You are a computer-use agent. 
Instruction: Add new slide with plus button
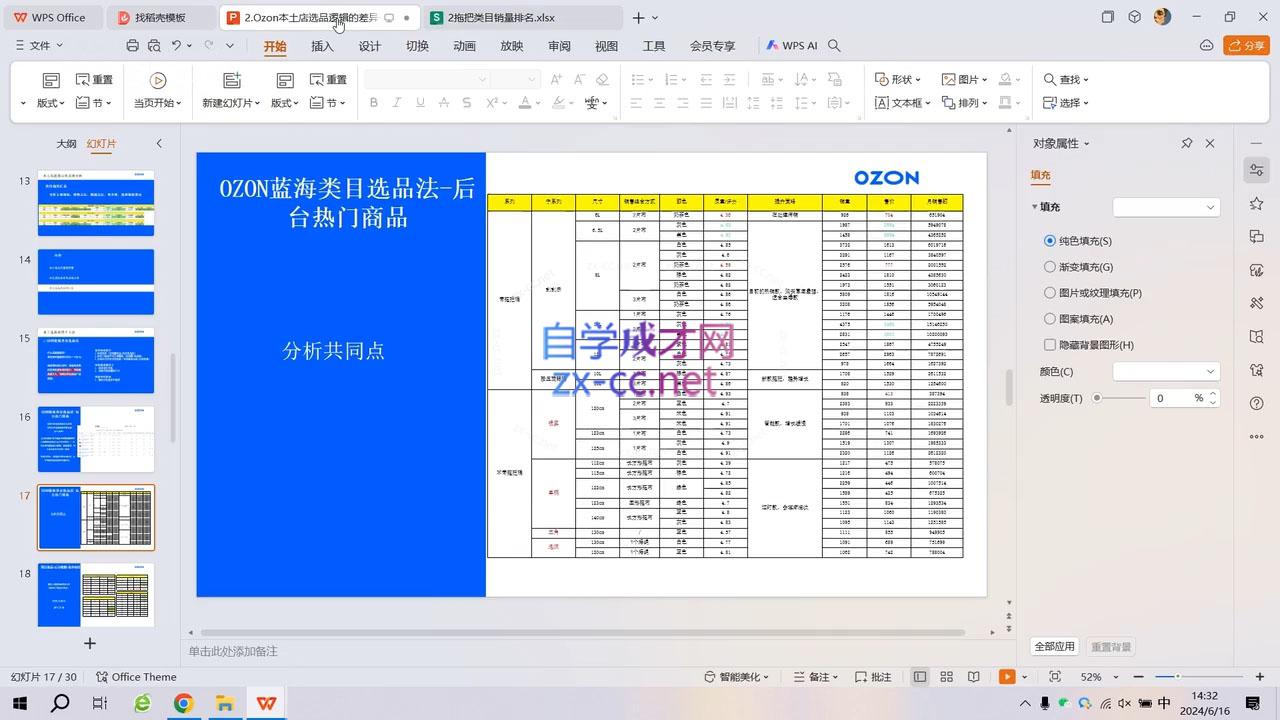pyautogui.click(x=90, y=643)
